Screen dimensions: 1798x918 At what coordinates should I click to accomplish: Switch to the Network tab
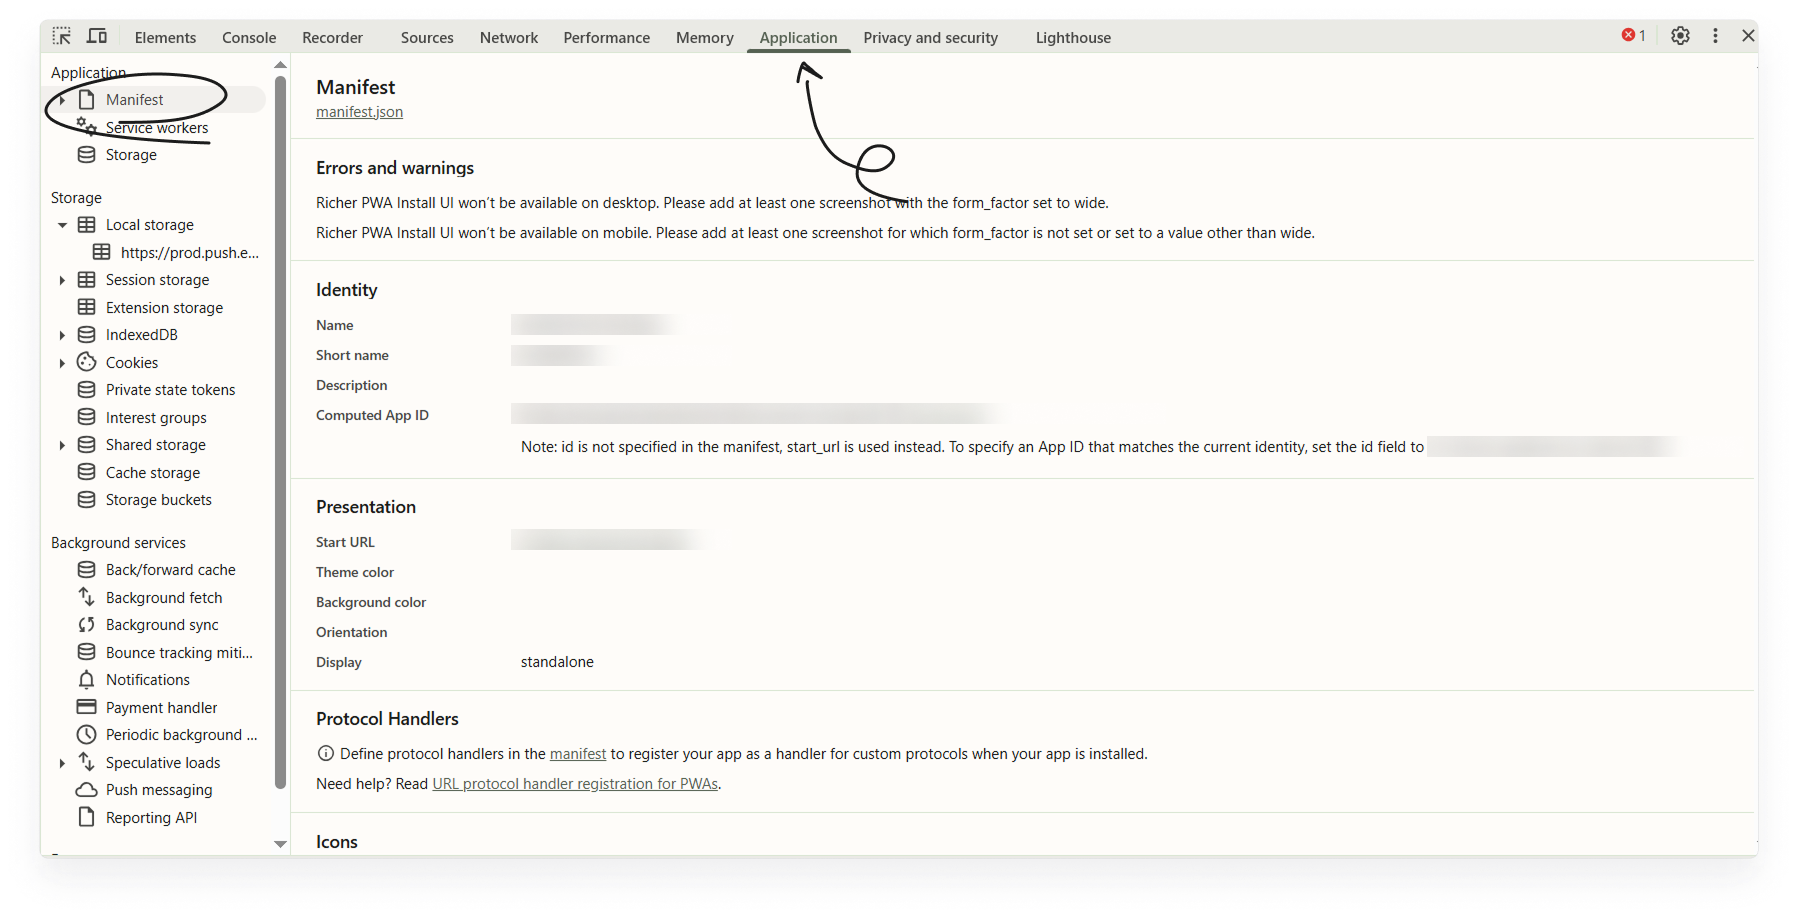[x=508, y=38]
